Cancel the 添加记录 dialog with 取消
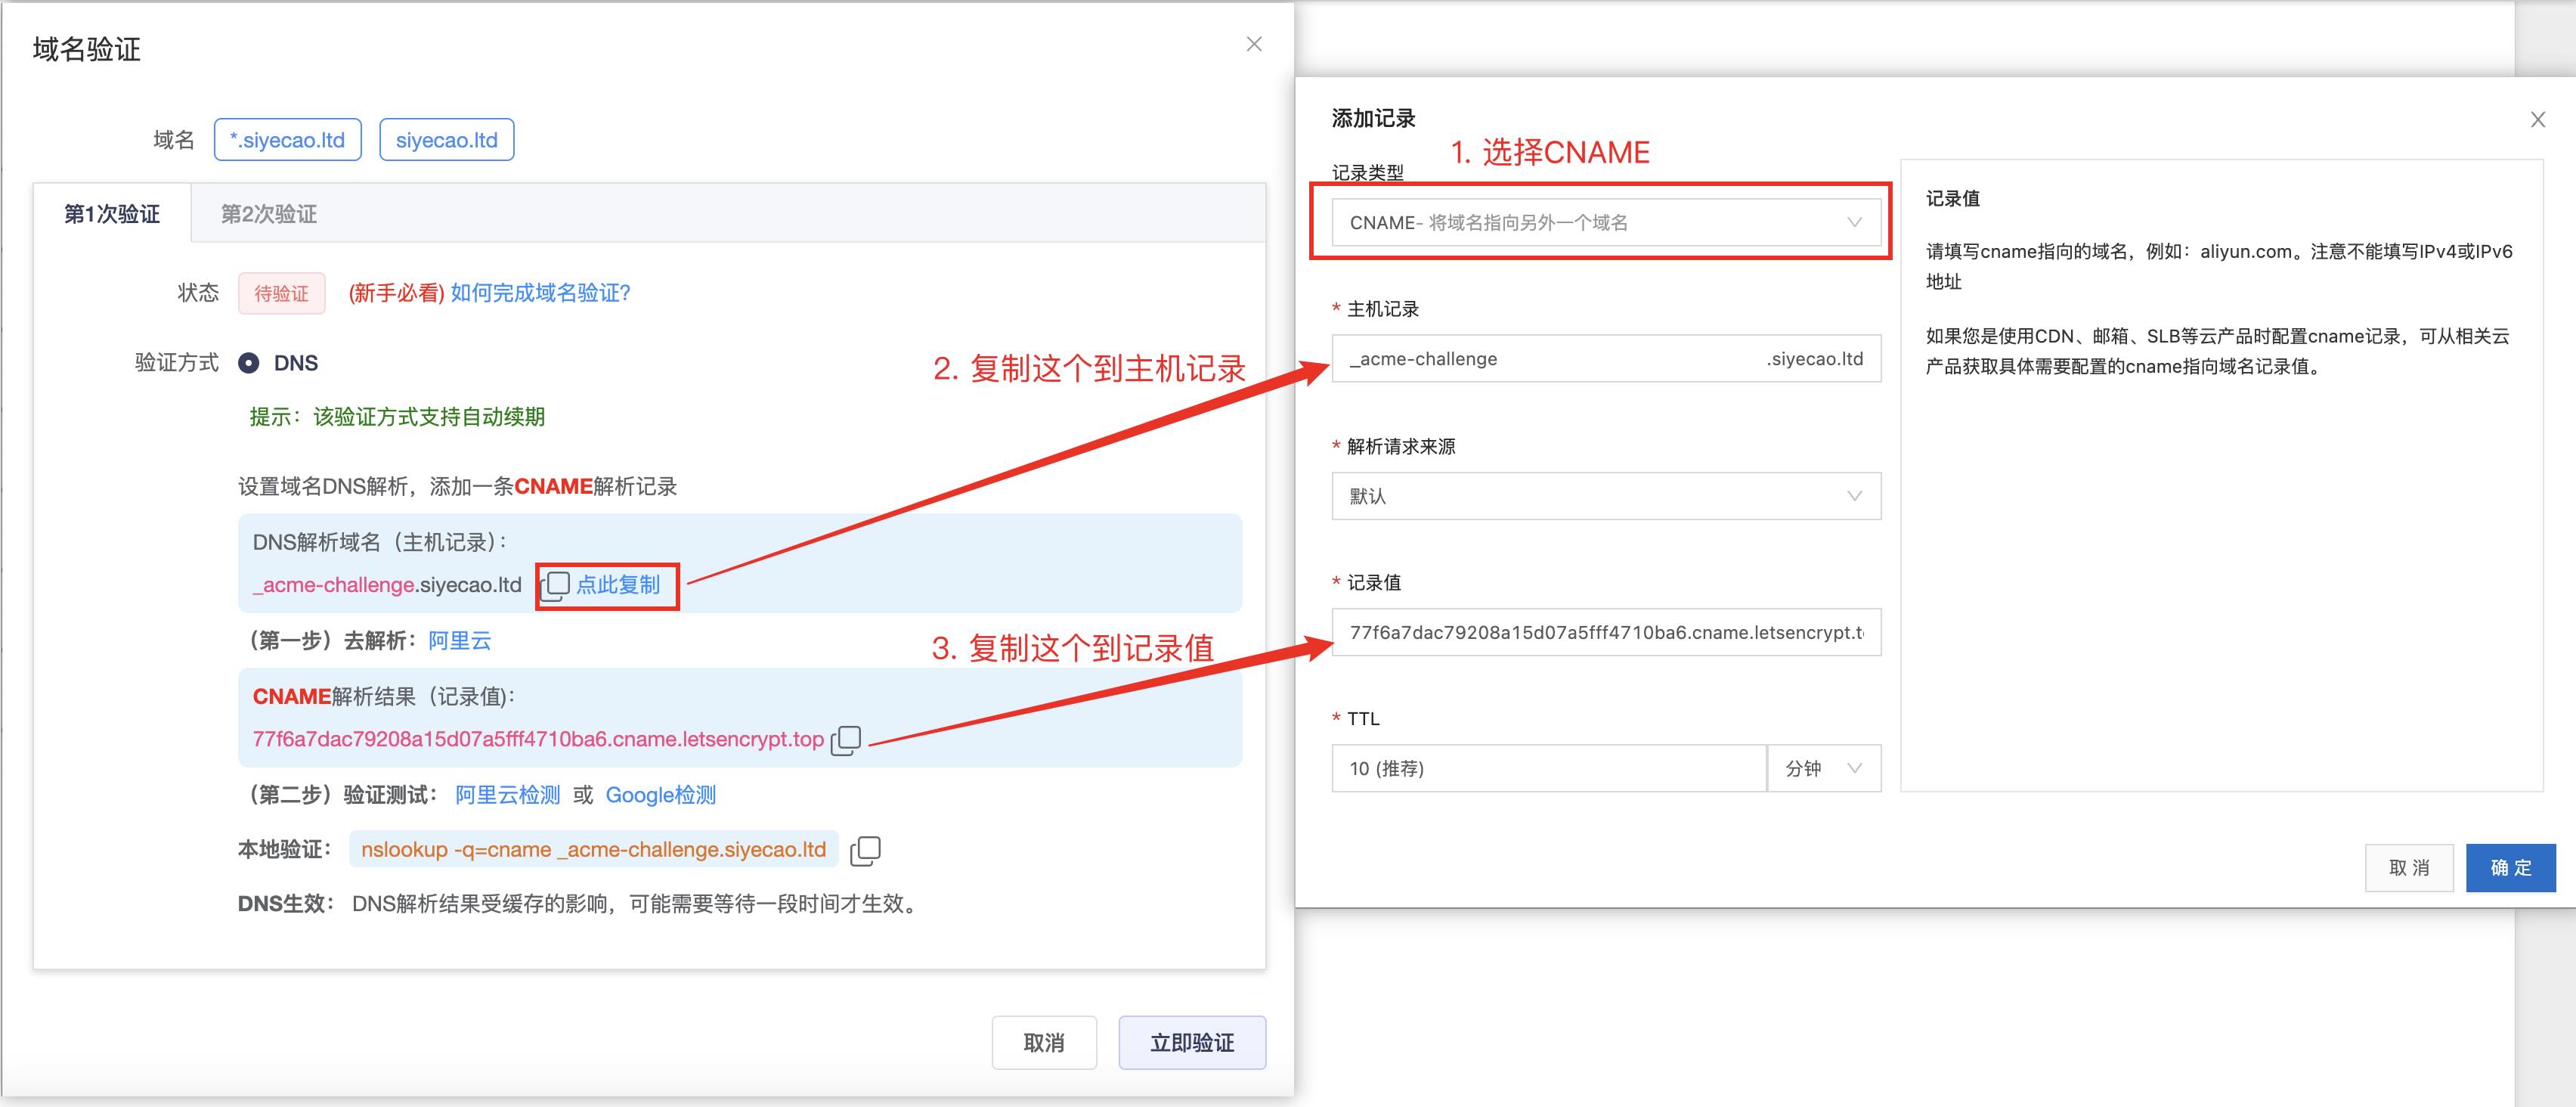Viewport: 2576px width, 1107px height. click(2408, 867)
